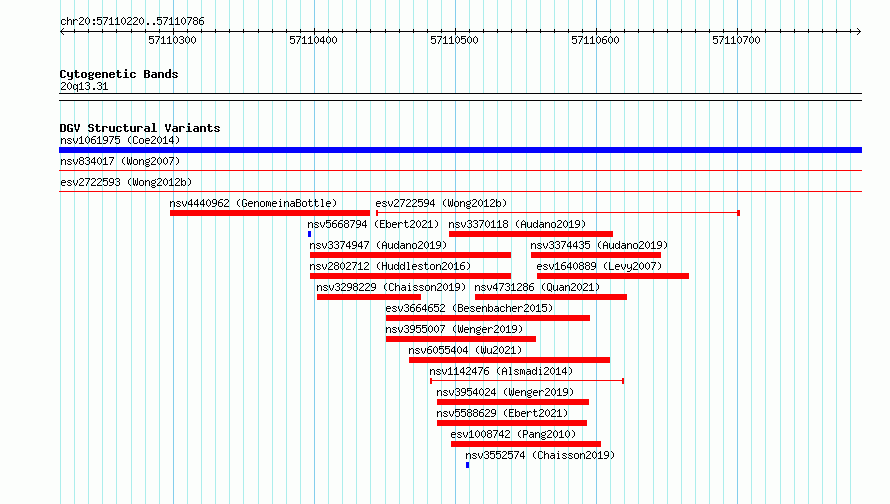
Task: Click the nsv1142476 (Alsmadi2014) label
Action: 501,371
